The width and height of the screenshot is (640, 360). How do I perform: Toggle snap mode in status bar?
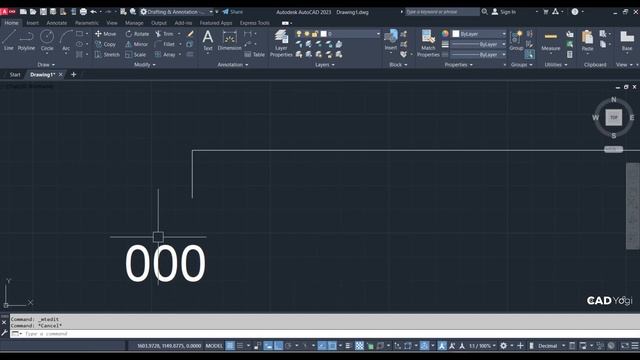[240, 346]
